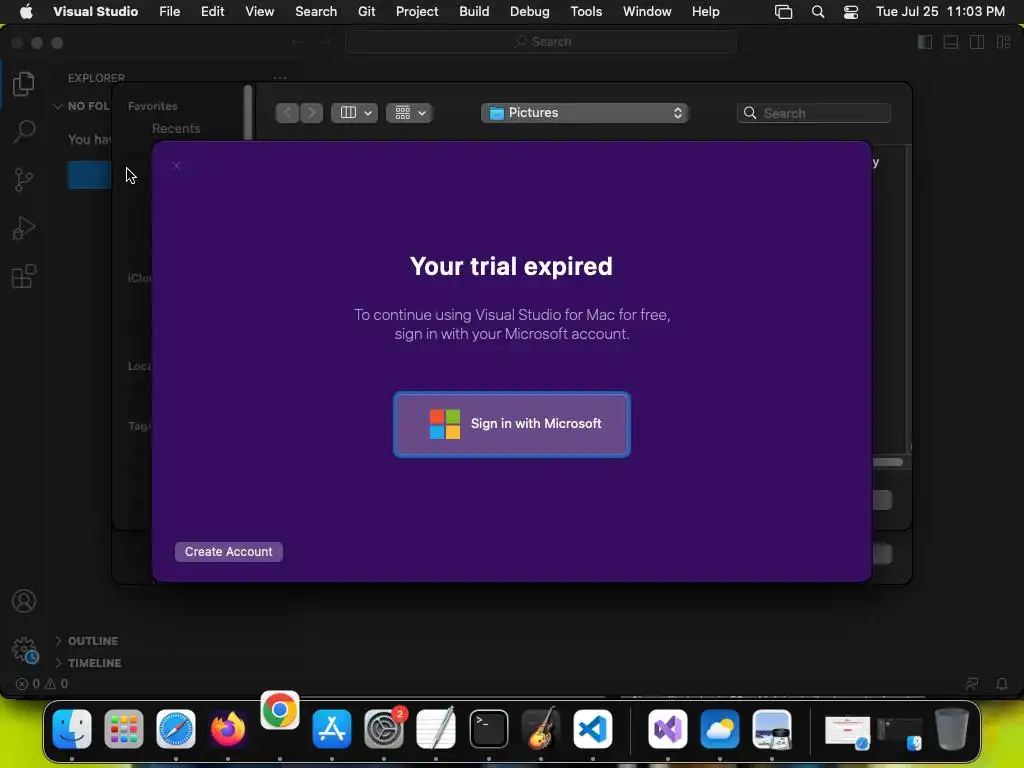The height and width of the screenshot is (768, 1024).
Task: Open GarageBand from the Dock
Action: tap(541, 729)
